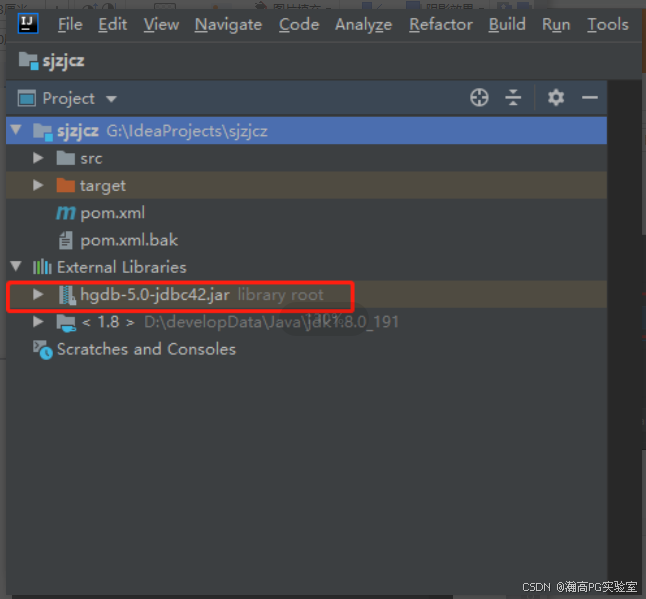The width and height of the screenshot is (646, 599).
Task: Click the IntelliJ IDEA logo icon
Action: click(x=28, y=23)
